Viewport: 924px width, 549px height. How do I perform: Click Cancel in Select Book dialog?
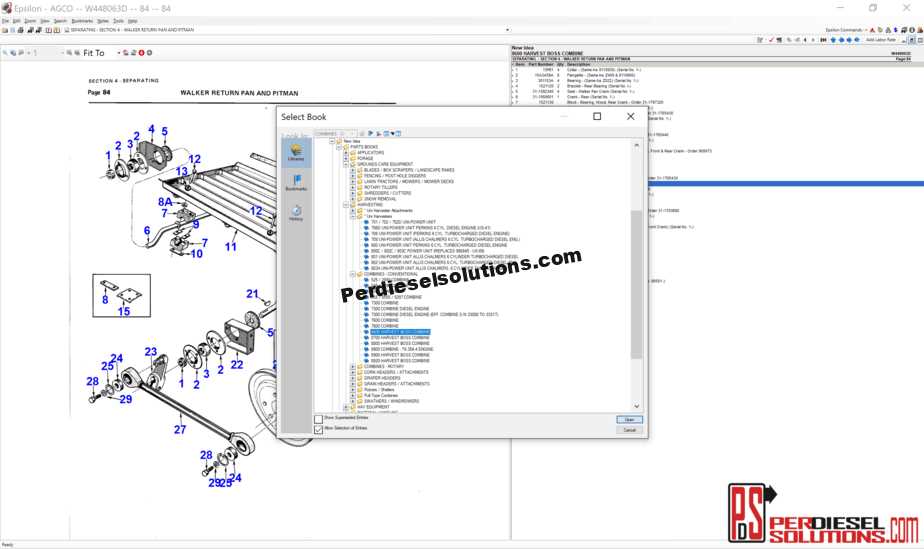pos(629,430)
